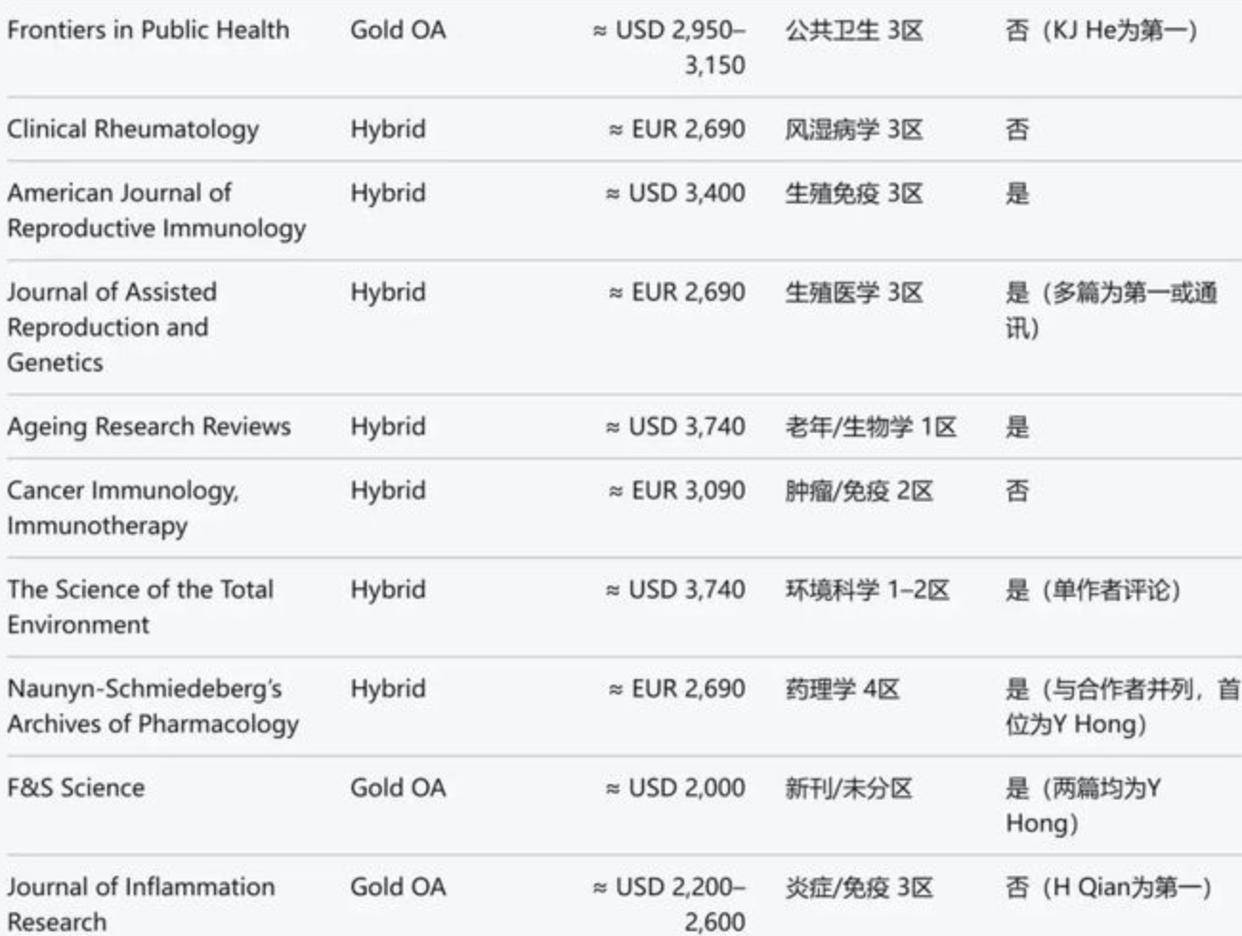Click the EUR 3,090 fee cell
The height and width of the screenshot is (936, 1242).
pos(677,491)
